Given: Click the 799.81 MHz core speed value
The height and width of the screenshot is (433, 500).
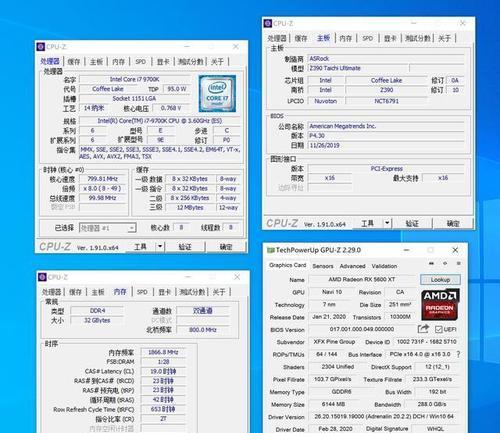Looking at the screenshot, I should coord(102,179).
